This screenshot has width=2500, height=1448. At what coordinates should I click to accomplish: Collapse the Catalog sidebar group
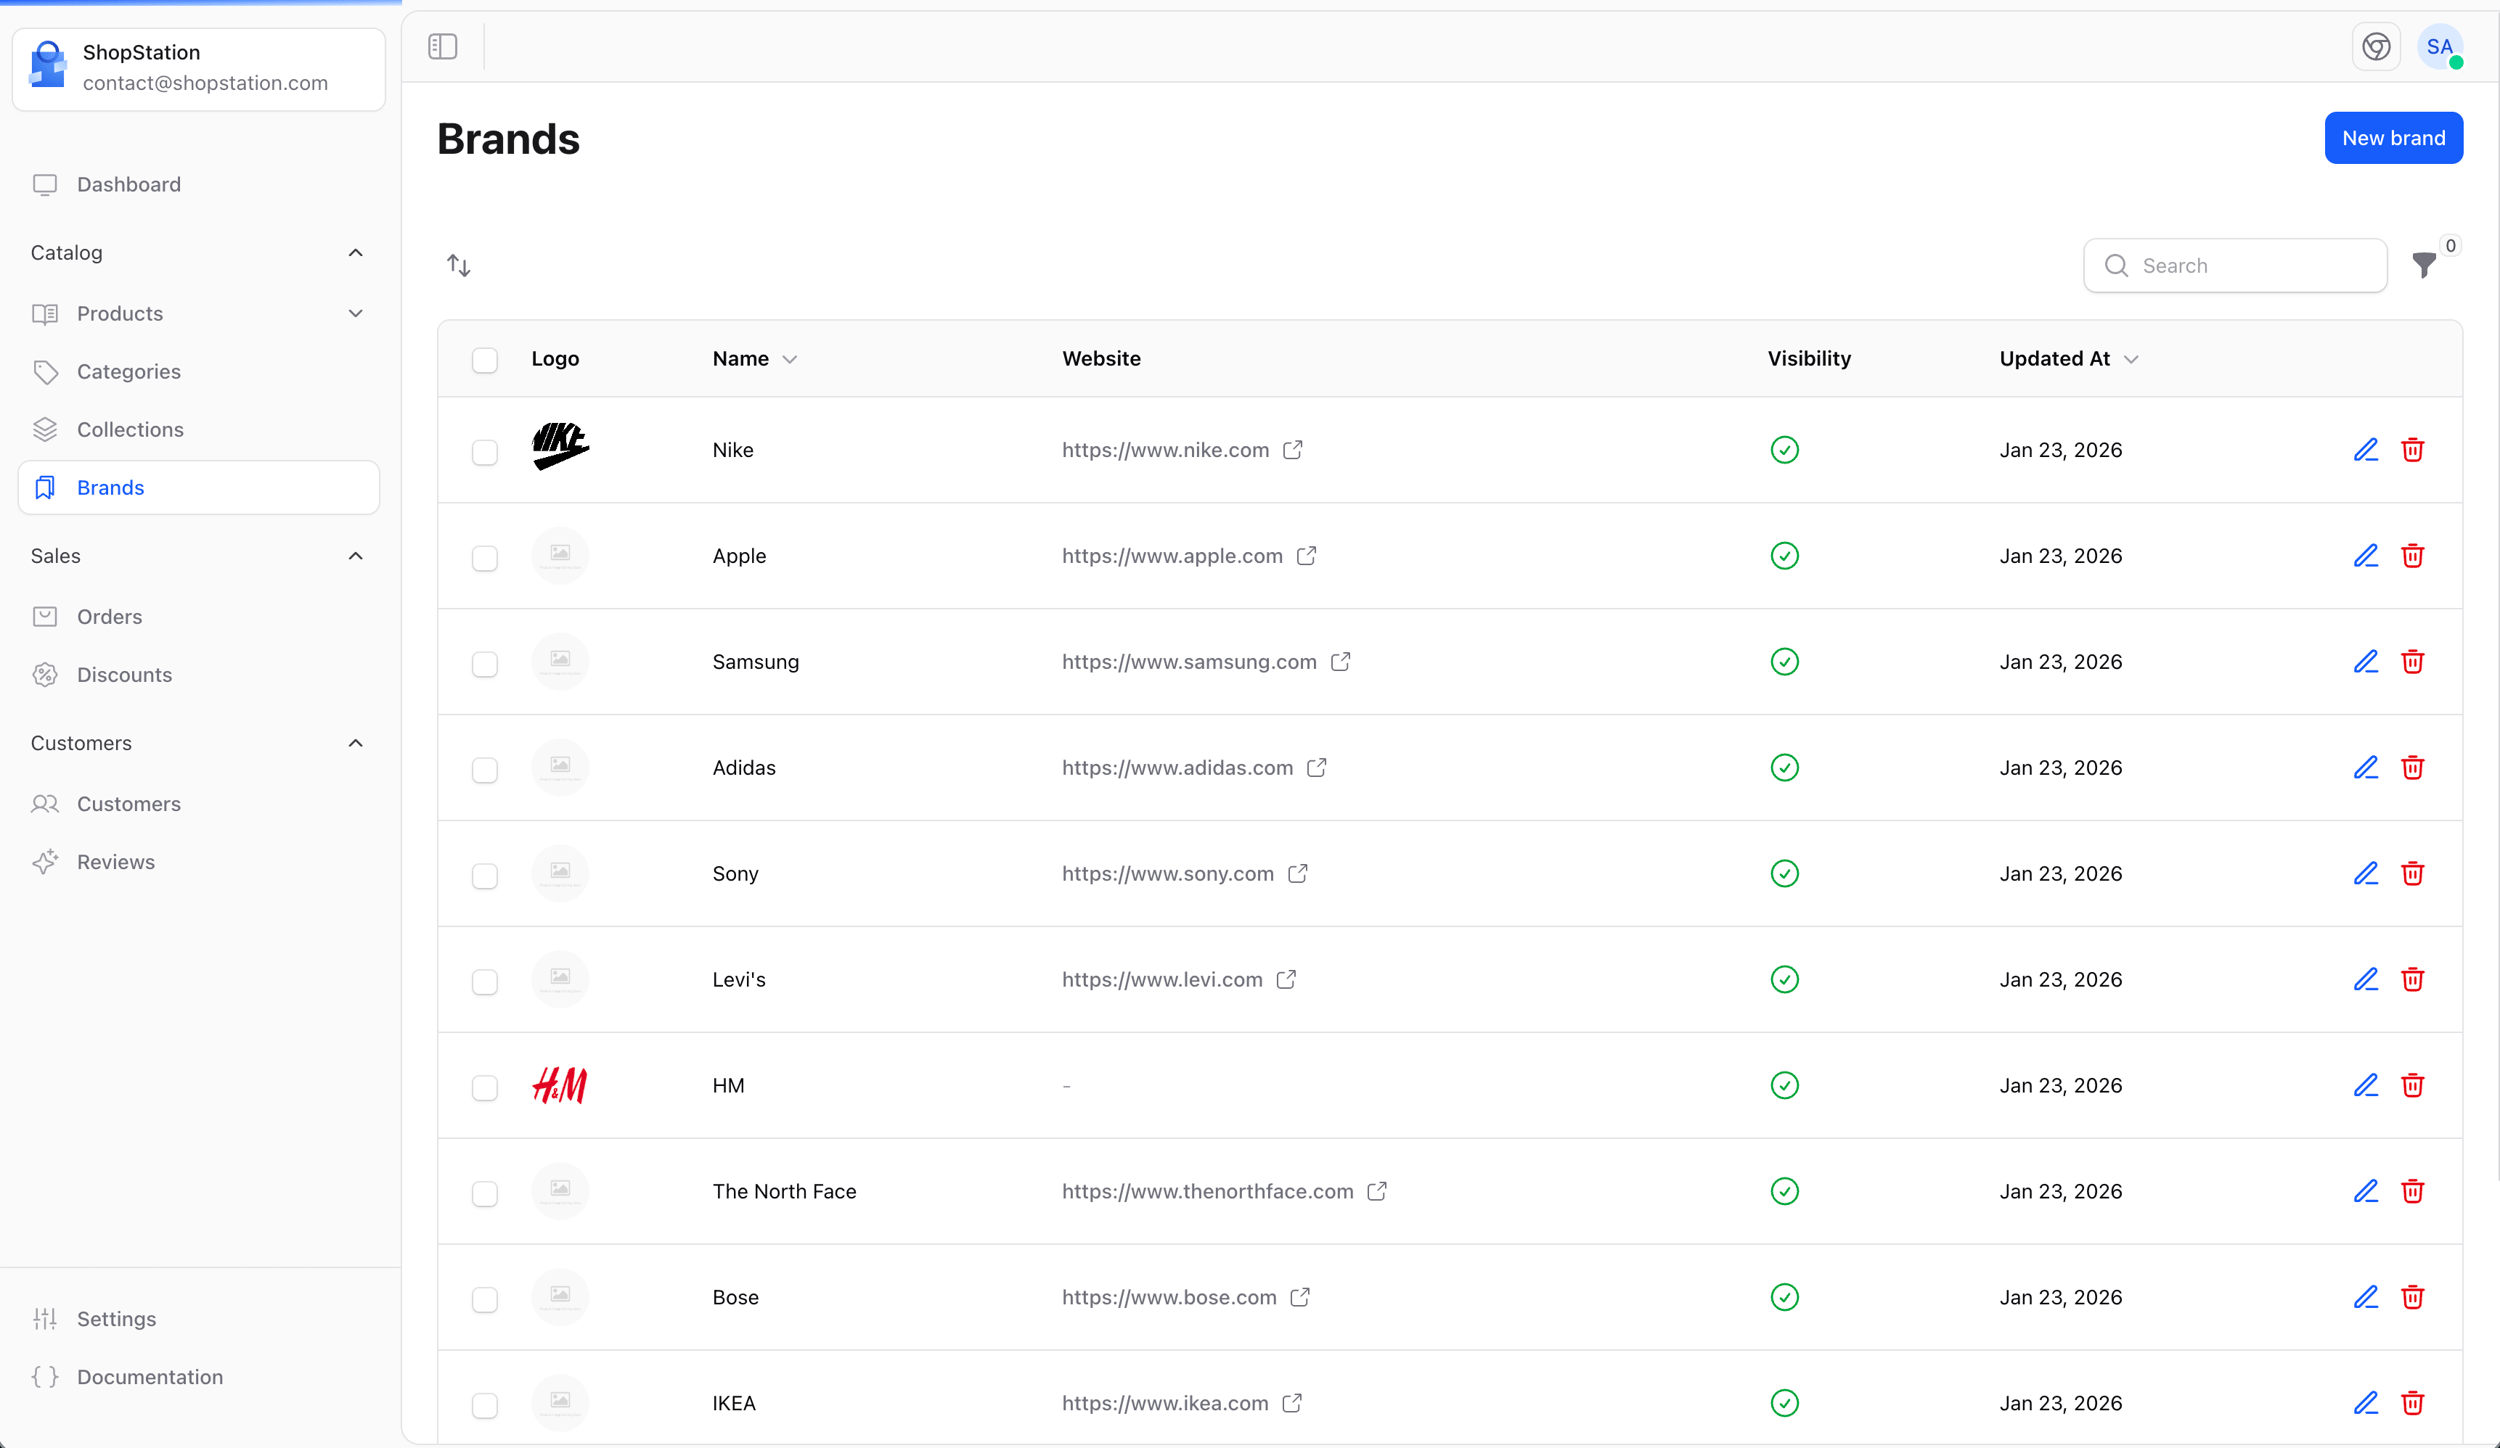coord(355,253)
